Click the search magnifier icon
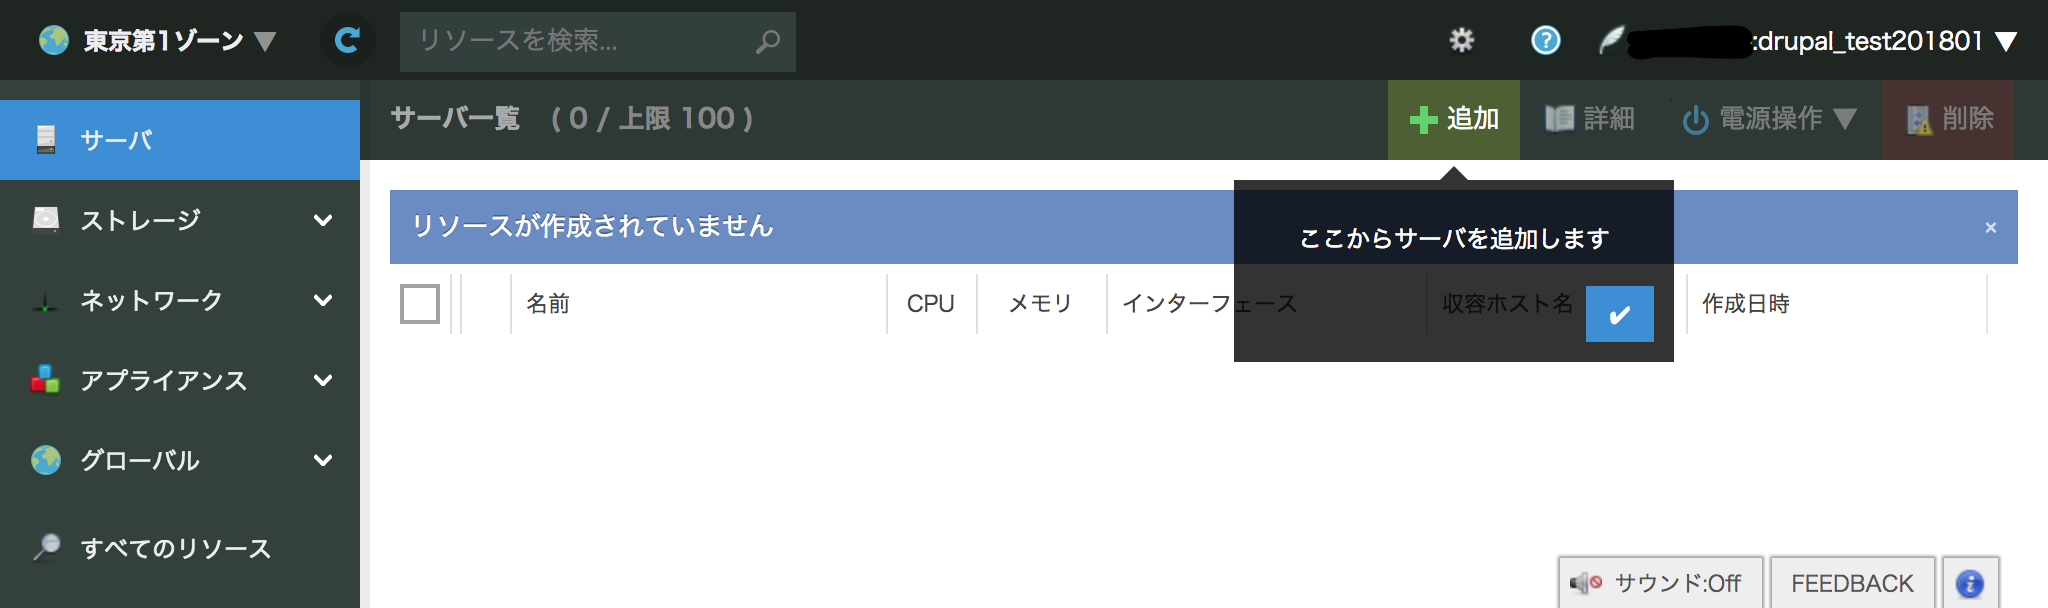 [x=767, y=41]
